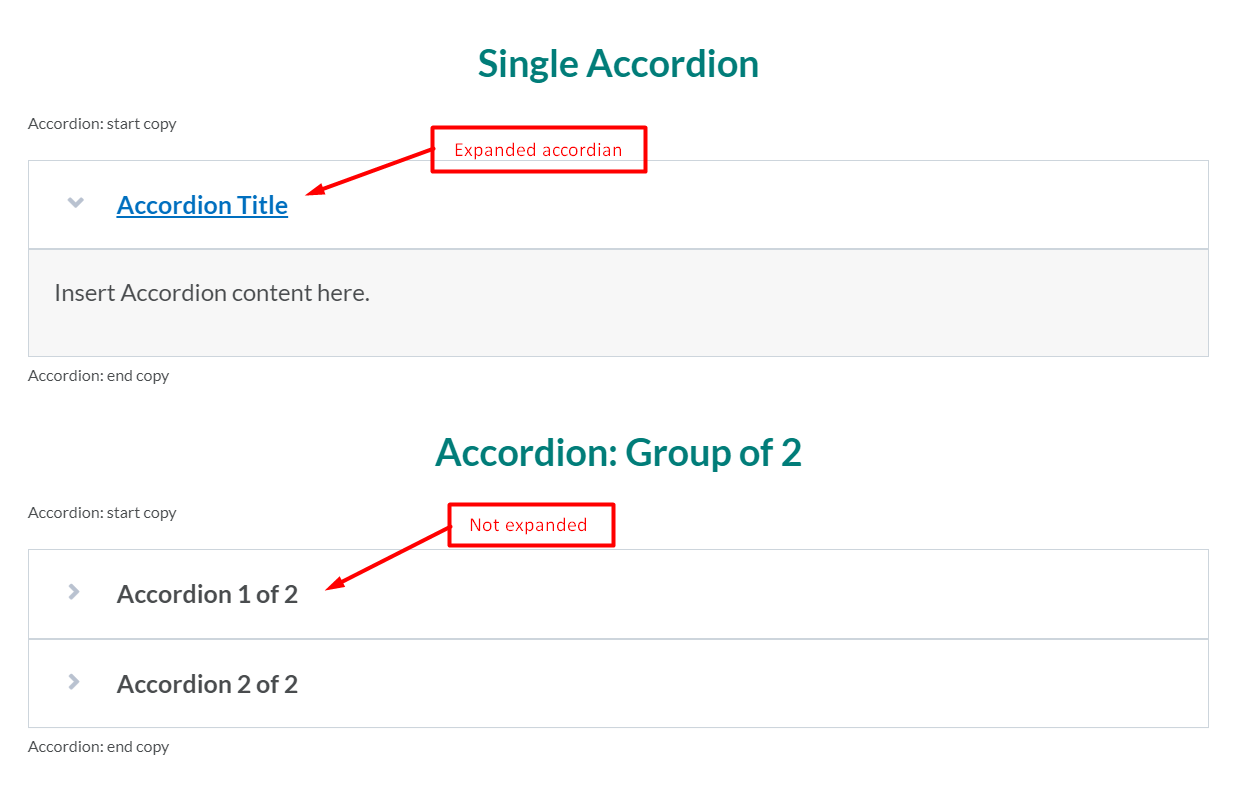Image resolution: width=1249 pixels, height=799 pixels.
Task: Click the Accordion Title link
Action: click(202, 205)
